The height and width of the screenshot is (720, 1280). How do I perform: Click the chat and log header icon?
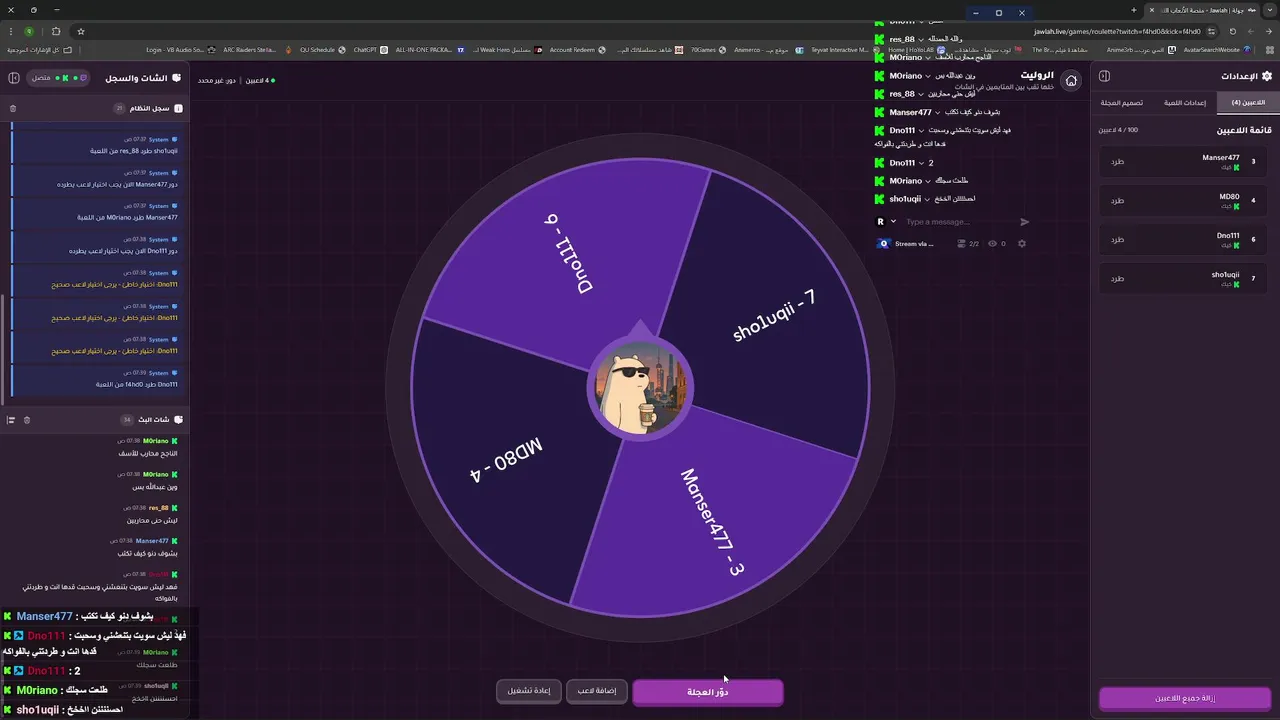pyautogui.click(x=177, y=77)
